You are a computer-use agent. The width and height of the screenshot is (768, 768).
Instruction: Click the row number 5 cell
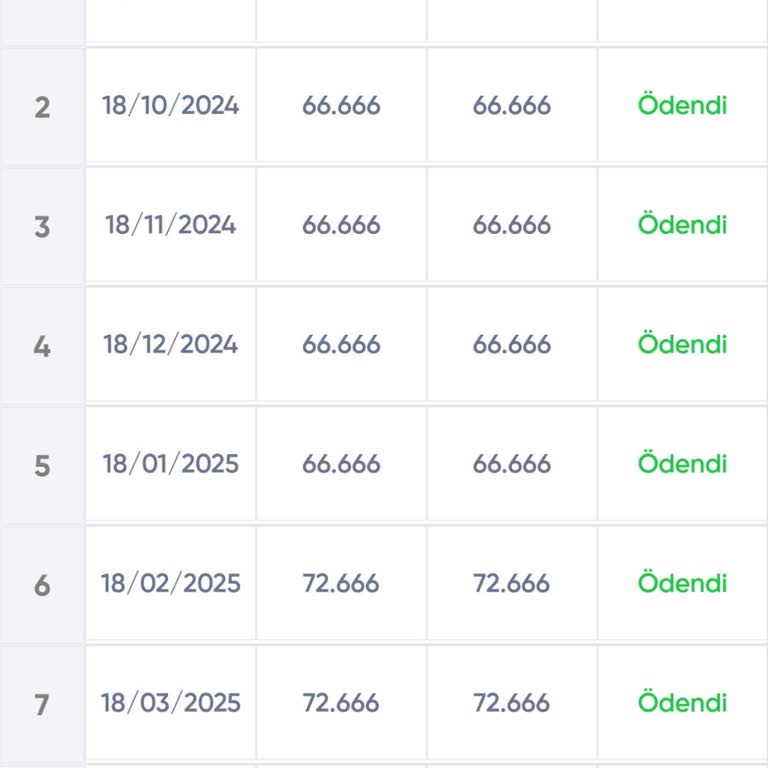42,466
